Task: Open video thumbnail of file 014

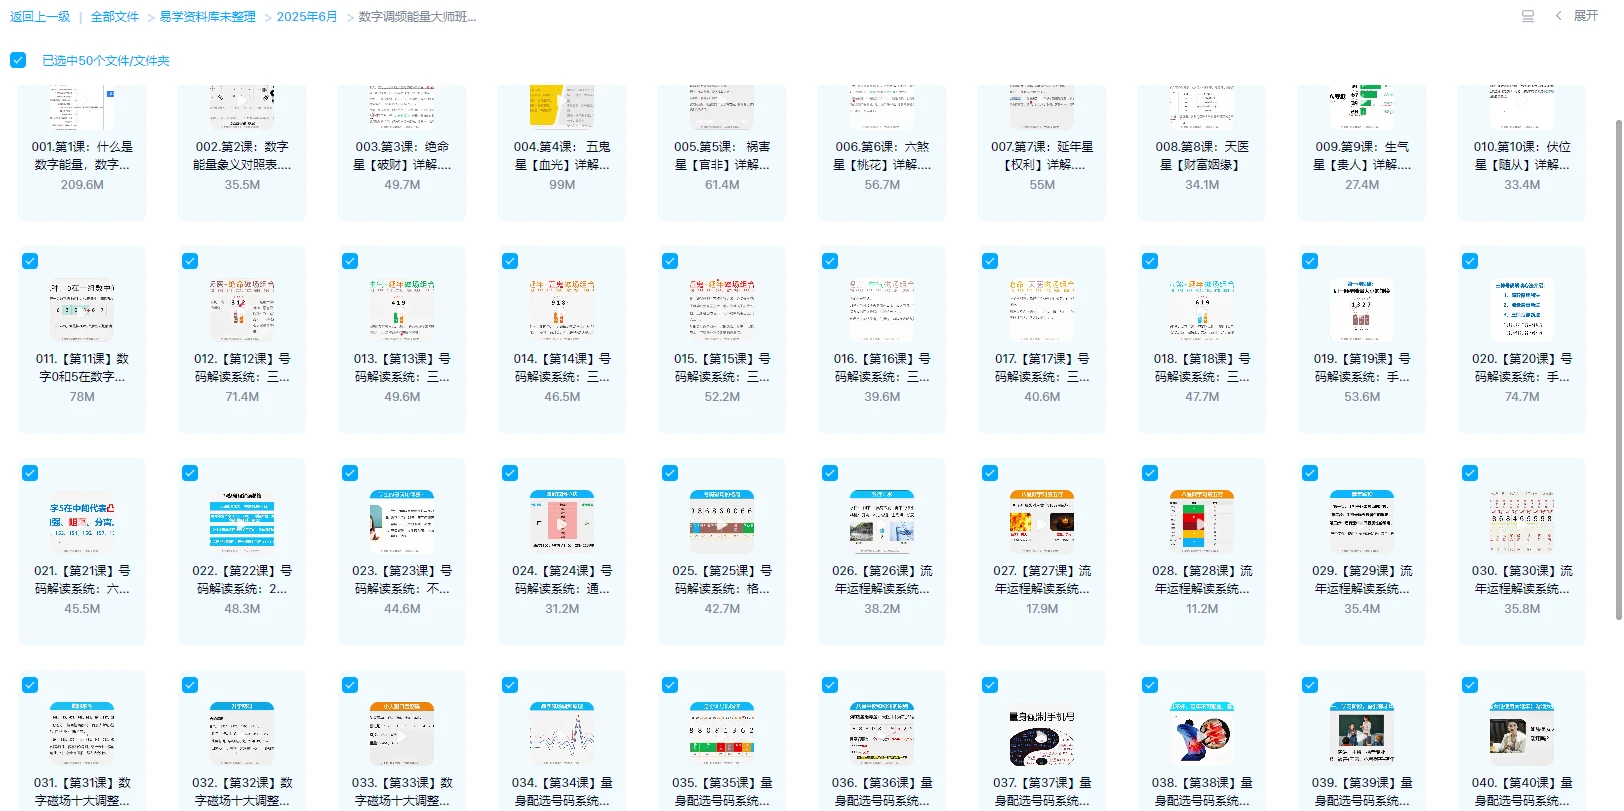Action: pos(562,310)
